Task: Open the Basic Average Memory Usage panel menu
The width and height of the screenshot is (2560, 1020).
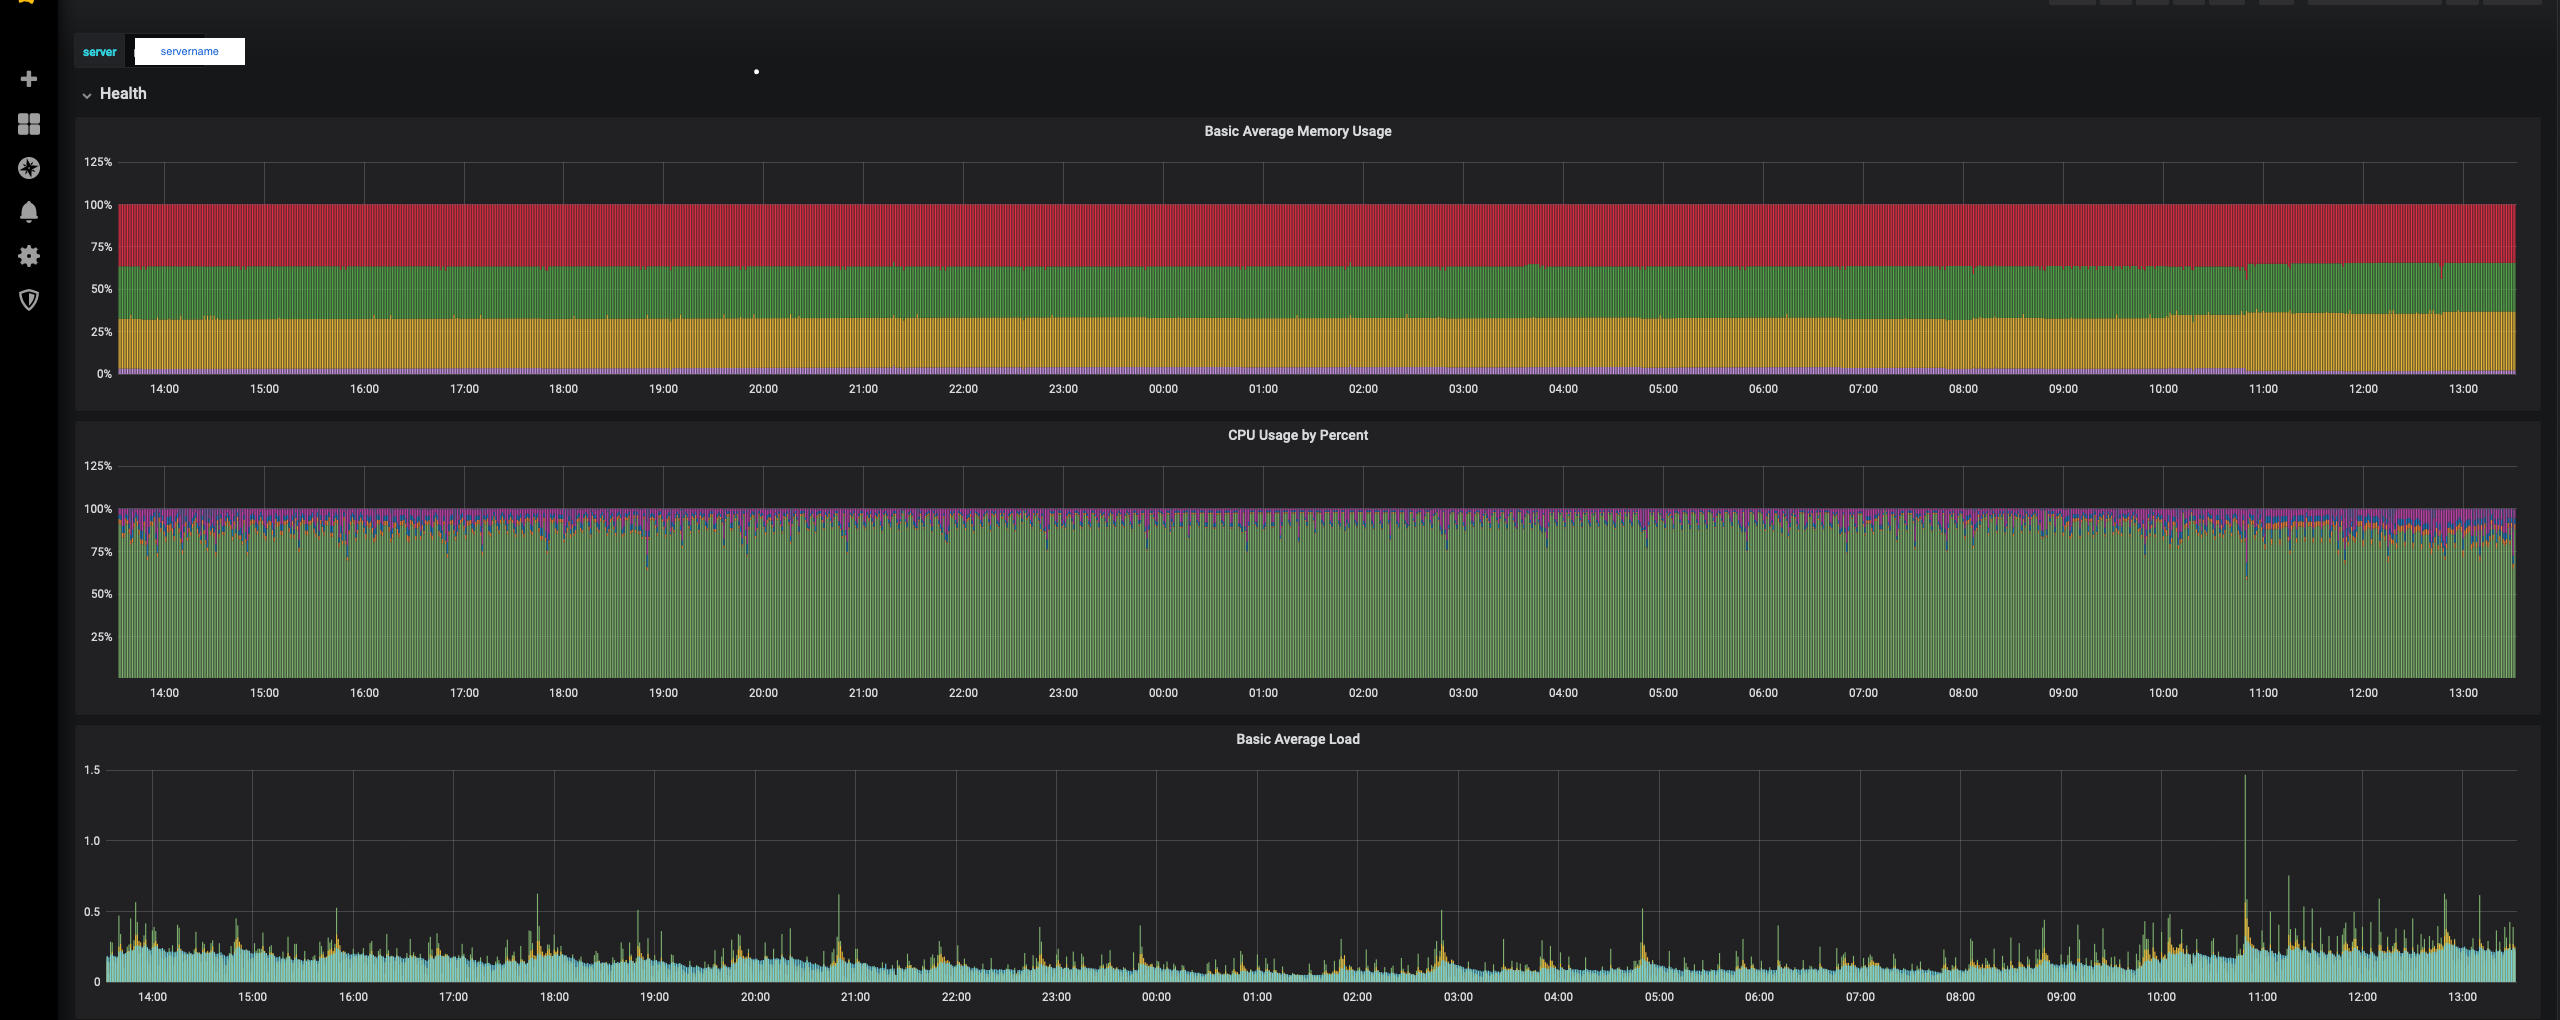Action: click(1297, 131)
